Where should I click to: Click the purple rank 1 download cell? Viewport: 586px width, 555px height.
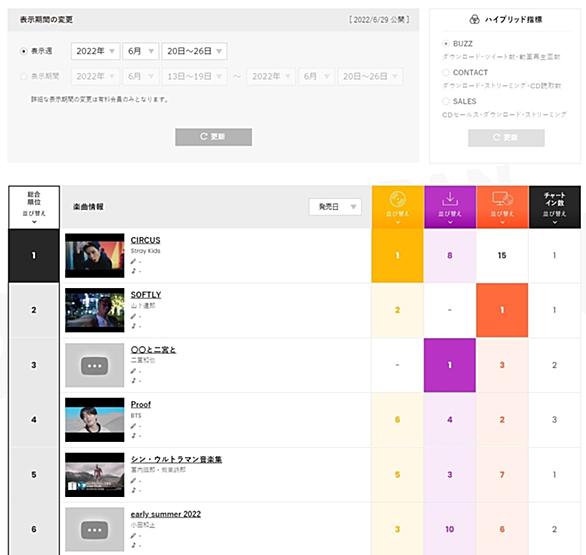tap(450, 365)
